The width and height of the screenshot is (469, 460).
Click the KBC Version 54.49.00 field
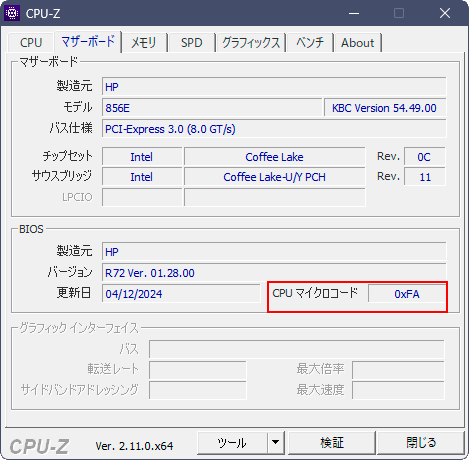pyautogui.click(x=385, y=108)
